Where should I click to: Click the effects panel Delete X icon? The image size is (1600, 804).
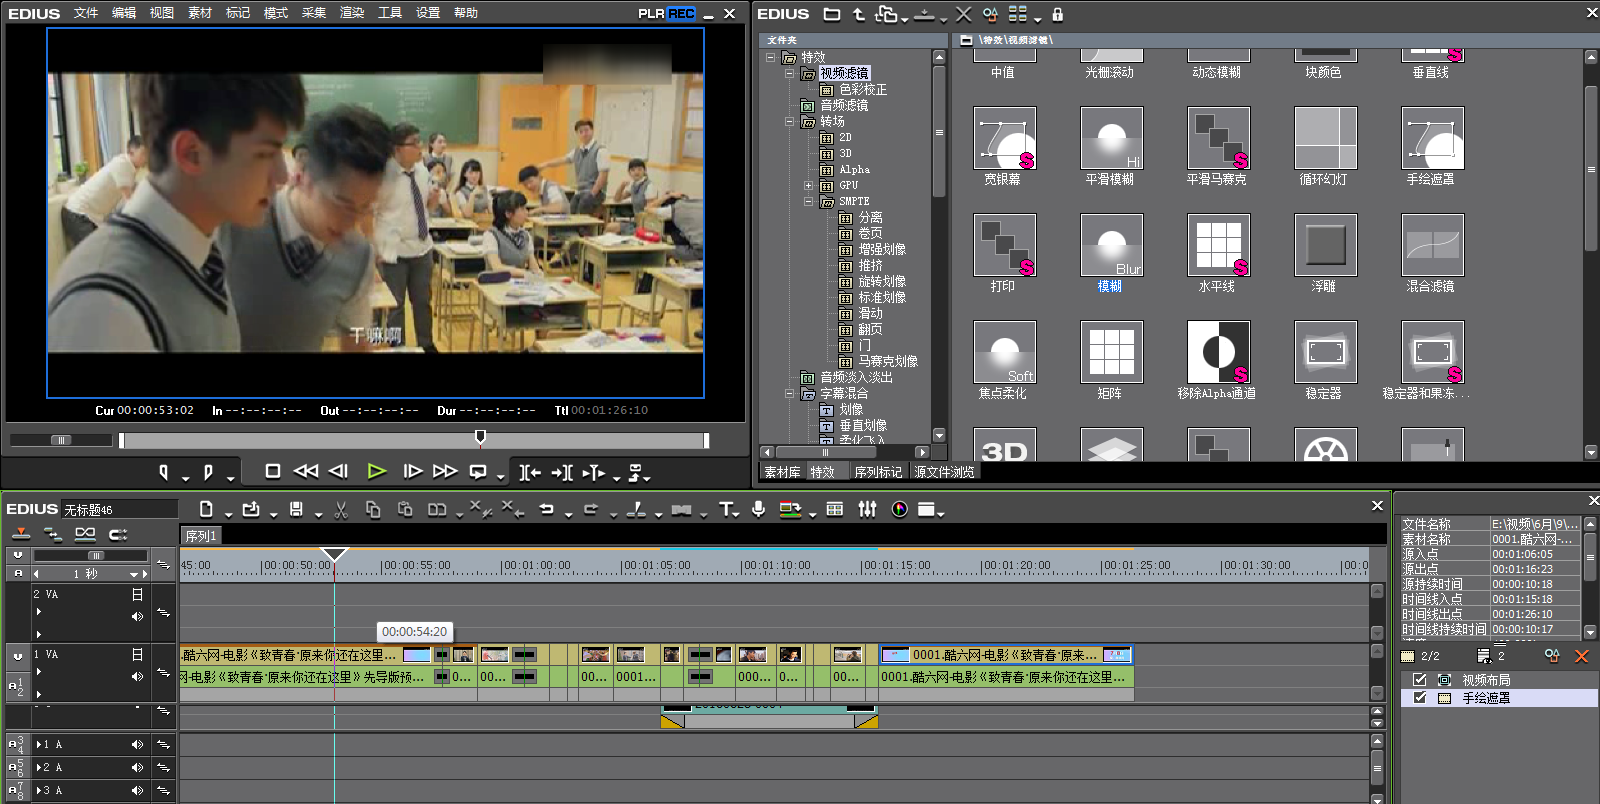pos(963,14)
